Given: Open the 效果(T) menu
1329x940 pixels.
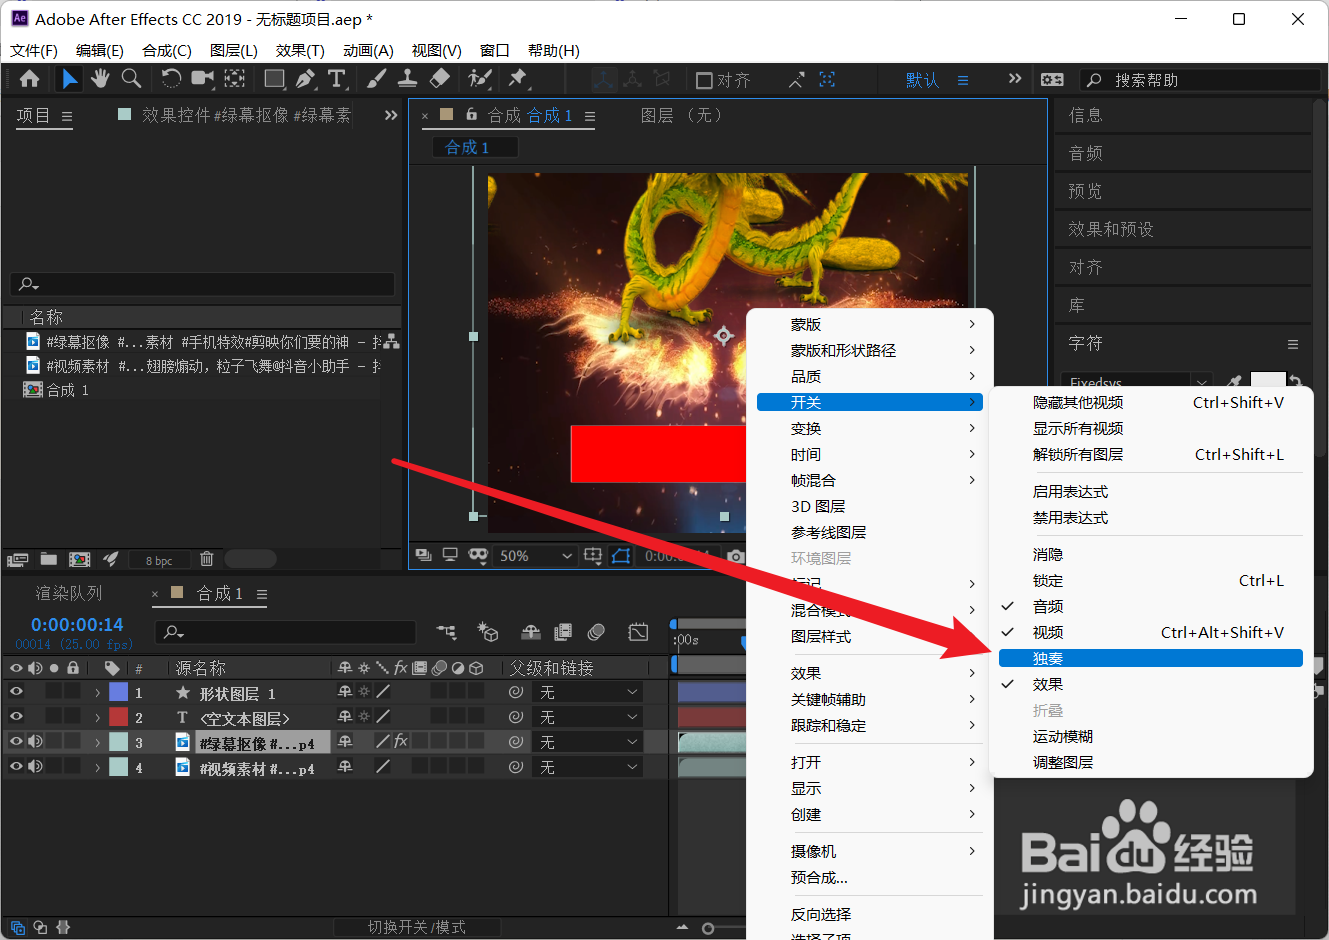Looking at the screenshot, I should tap(300, 50).
